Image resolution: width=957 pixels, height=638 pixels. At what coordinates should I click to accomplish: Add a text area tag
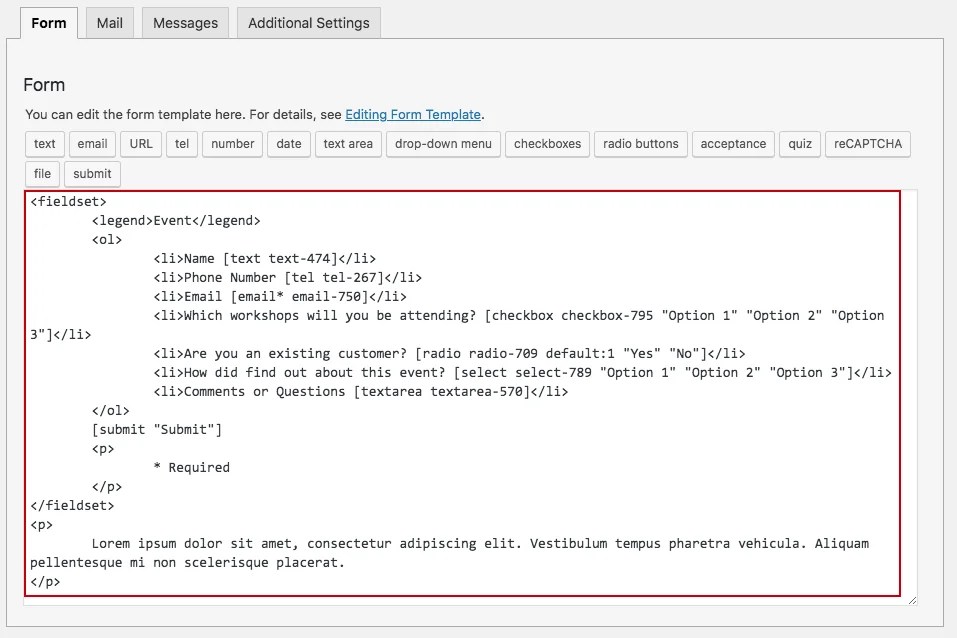[x=348, y=144]
